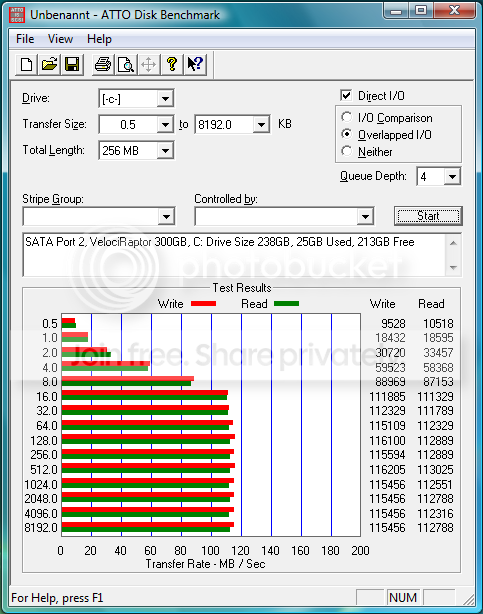Open the File menu
Image resolution: width=483 pixels, height=614 pixels.
pyautogui.click(x=25, y=39)
